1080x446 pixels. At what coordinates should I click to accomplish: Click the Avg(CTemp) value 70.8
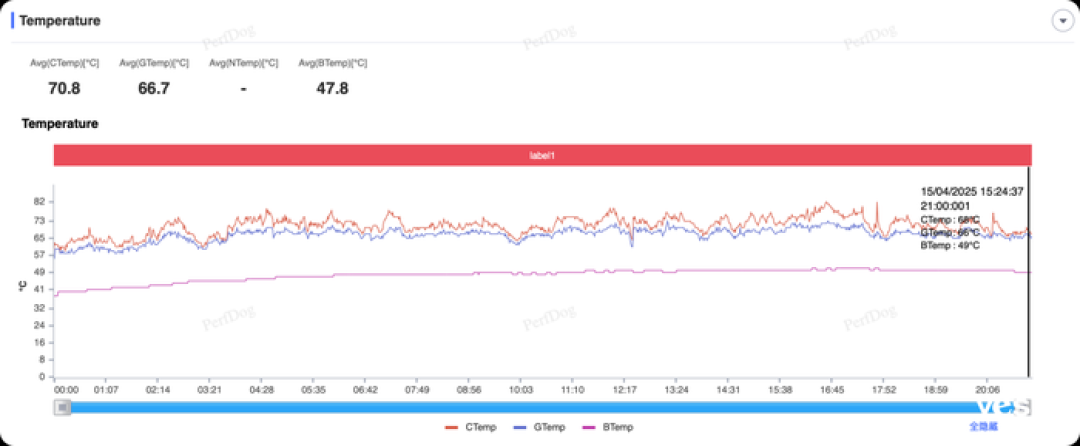pyautogui.click(x=64, y=88)
